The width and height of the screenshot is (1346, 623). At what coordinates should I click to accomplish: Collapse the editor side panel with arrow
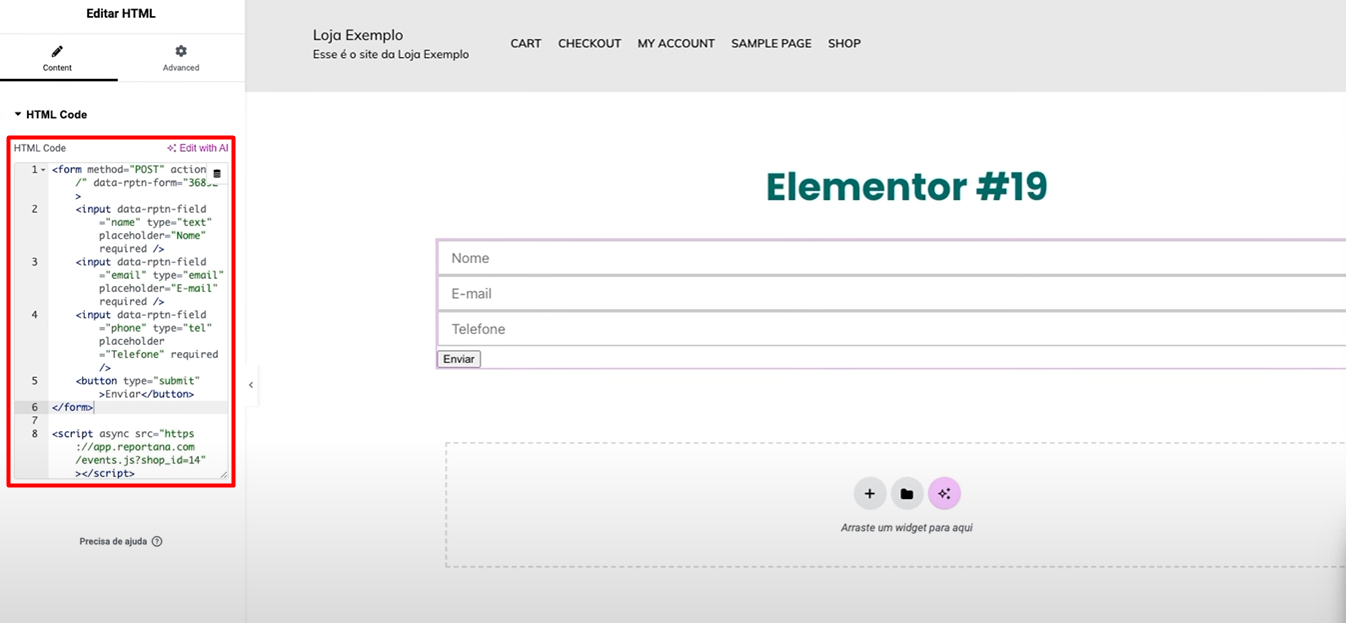click(x=251, y=385)
